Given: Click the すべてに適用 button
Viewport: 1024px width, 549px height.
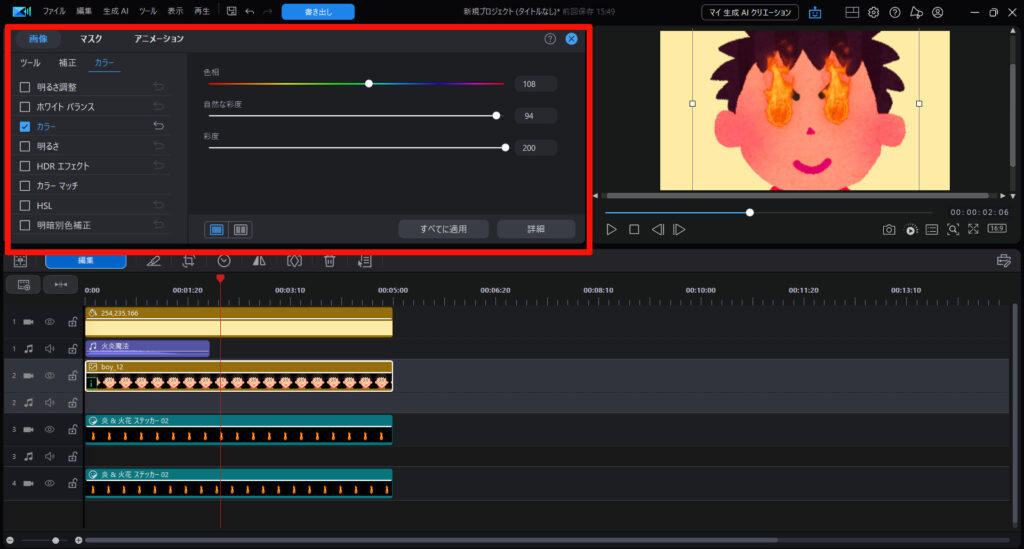Looking at the screenshot, I should point(444,229).
